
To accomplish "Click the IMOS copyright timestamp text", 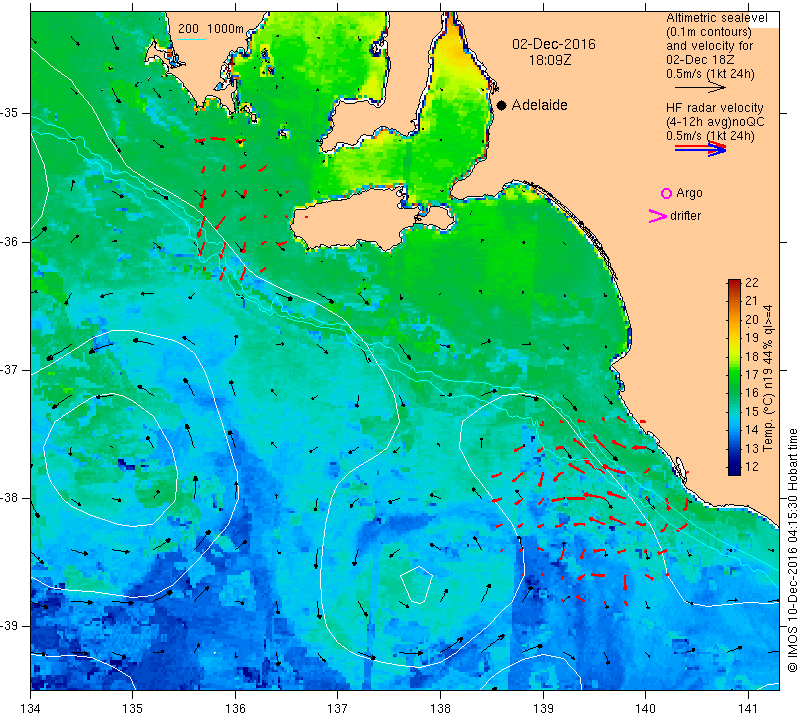I will coord(792,550).
